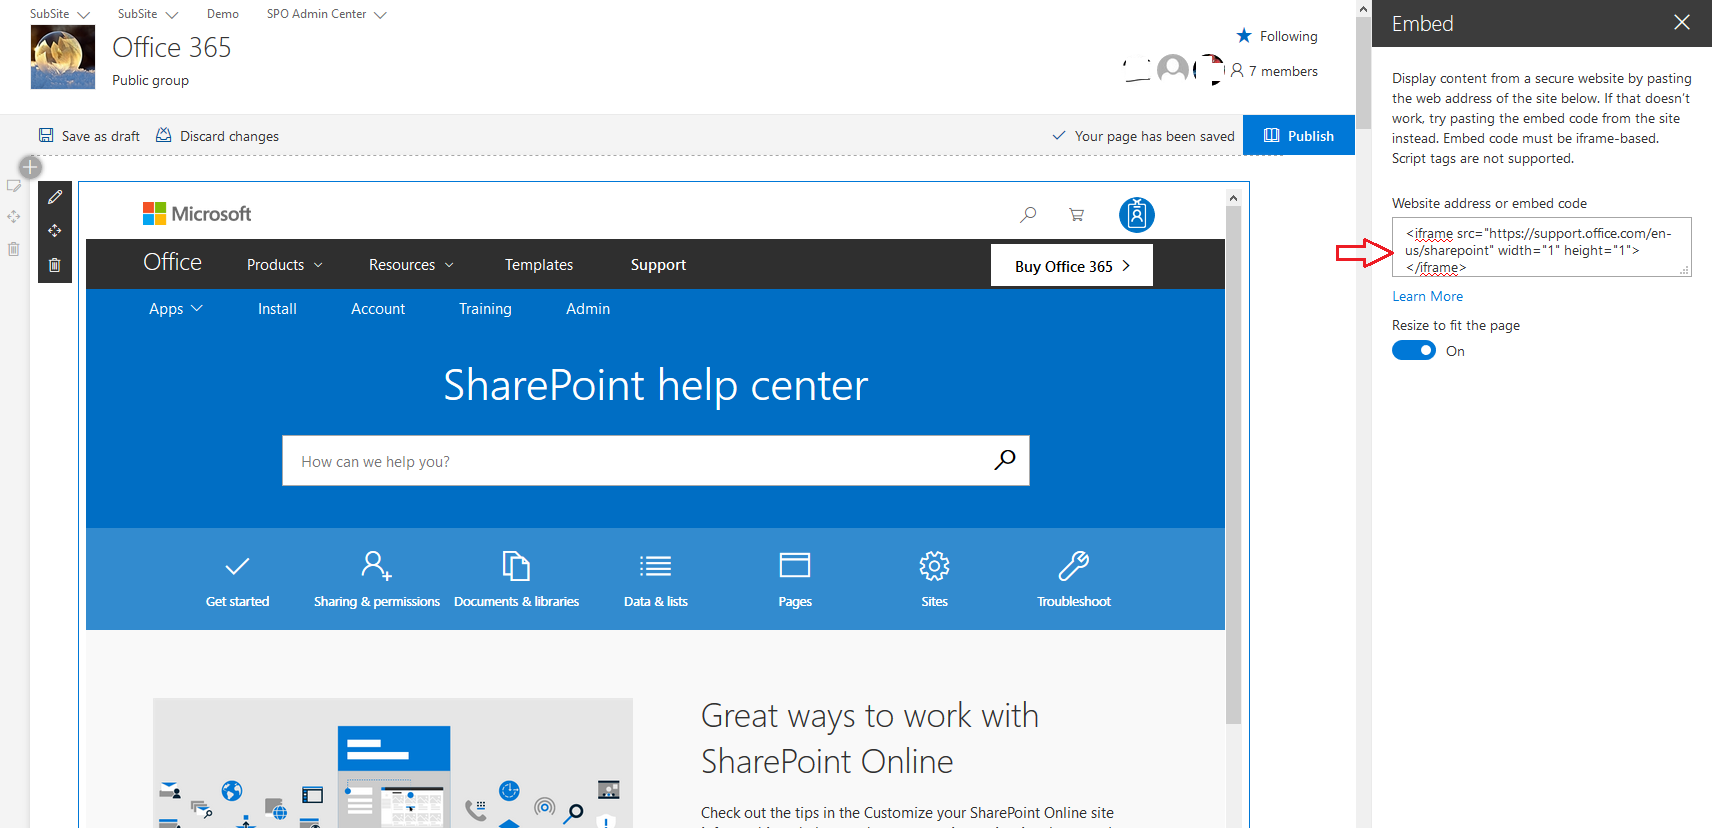Click the search magnifier in Microsoft header
This screenshot has height=828, width=1712.
(x=1028, y=214)
